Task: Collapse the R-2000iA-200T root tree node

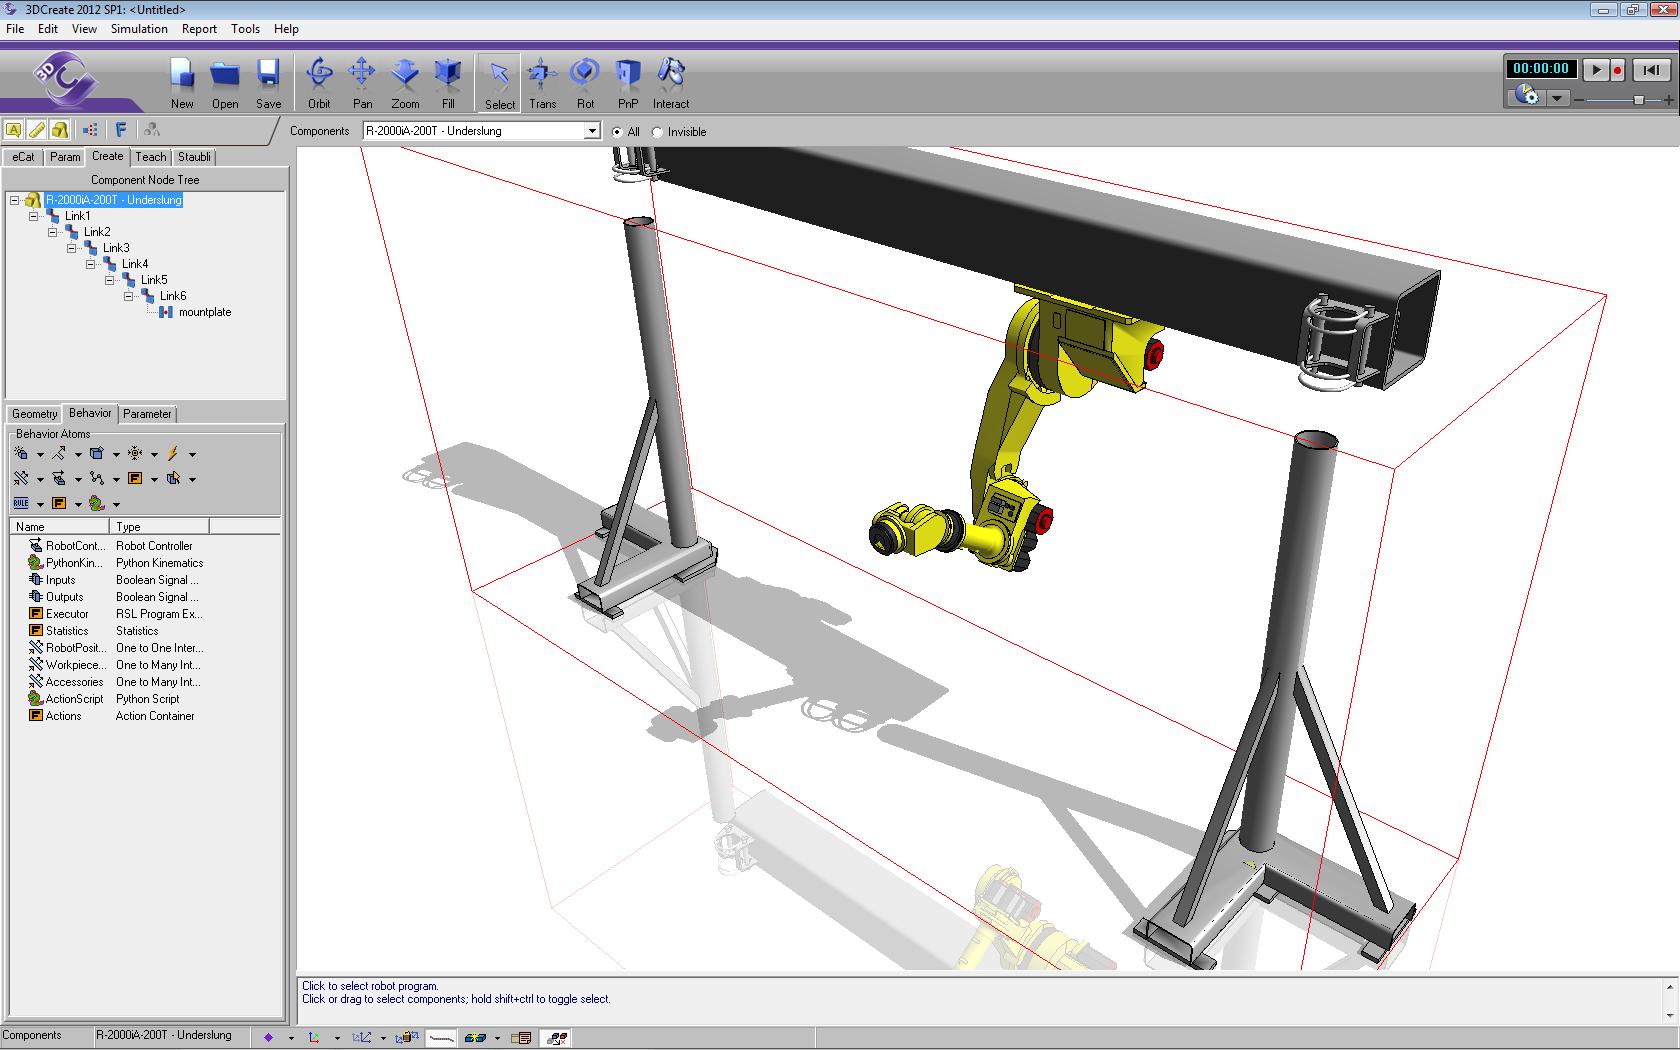Action: pyautogui.click(x=15, y=200)
